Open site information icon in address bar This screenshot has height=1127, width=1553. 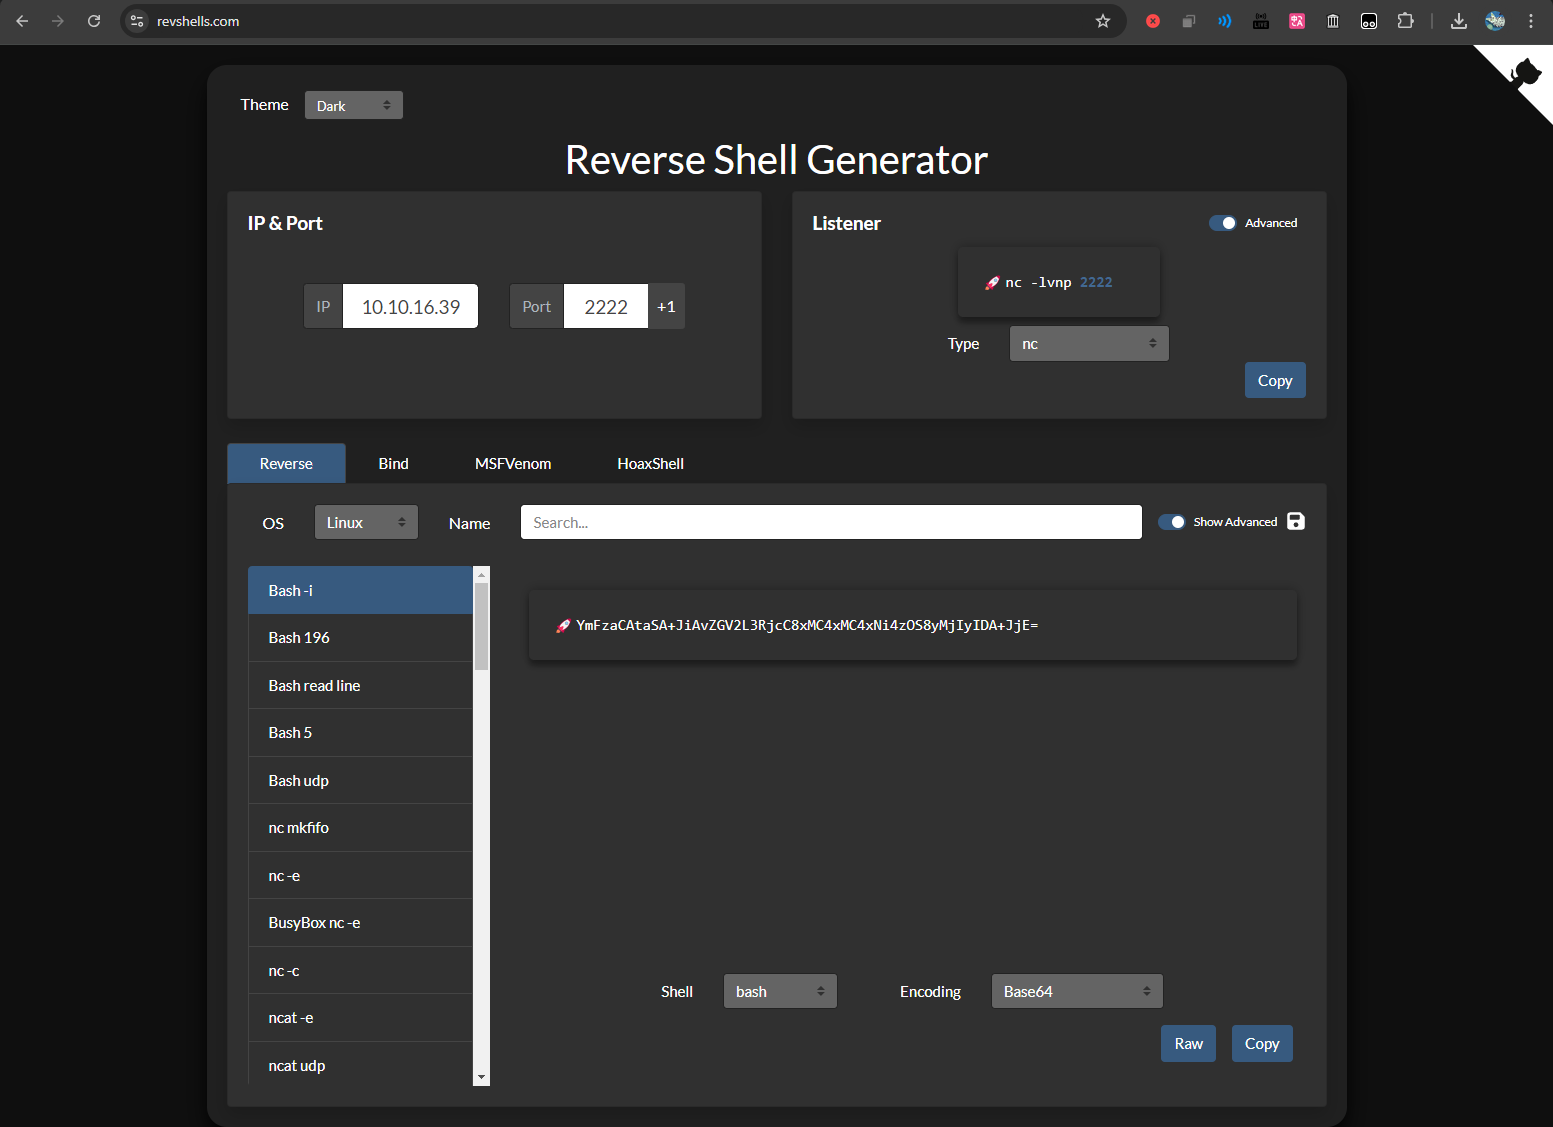138,21
